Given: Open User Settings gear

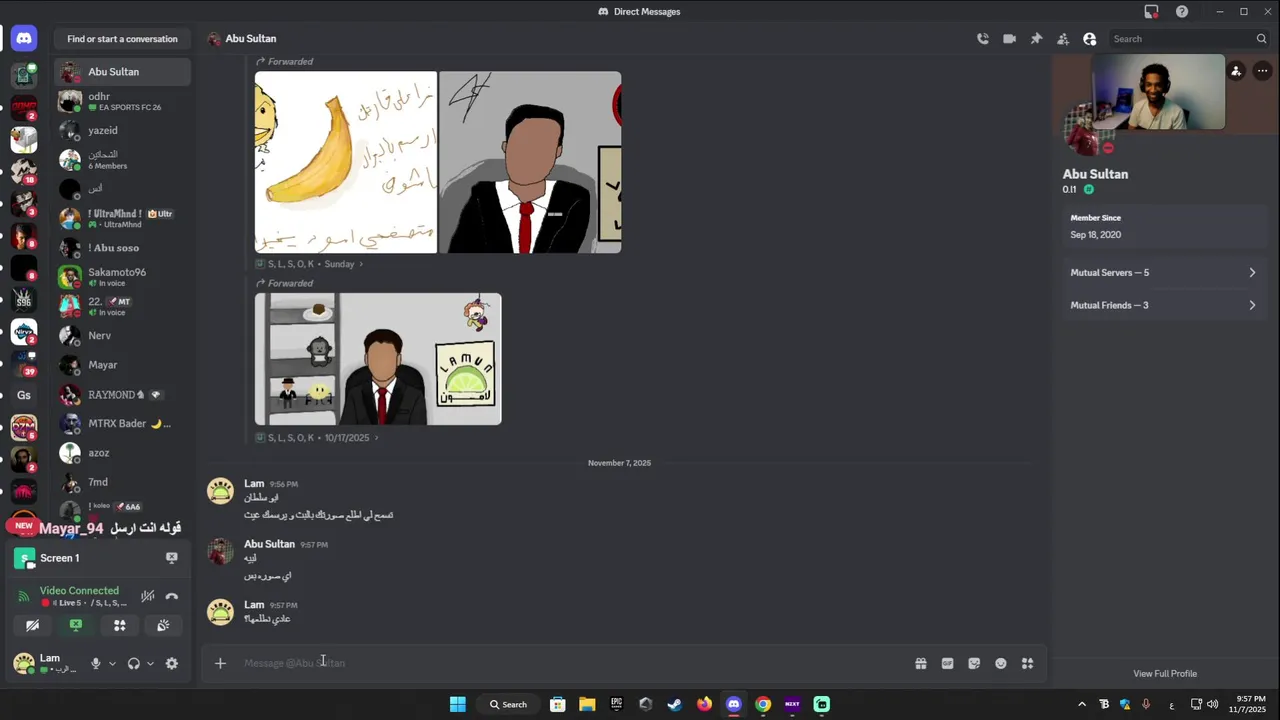Looking at the screenshot, I should 172,663.
